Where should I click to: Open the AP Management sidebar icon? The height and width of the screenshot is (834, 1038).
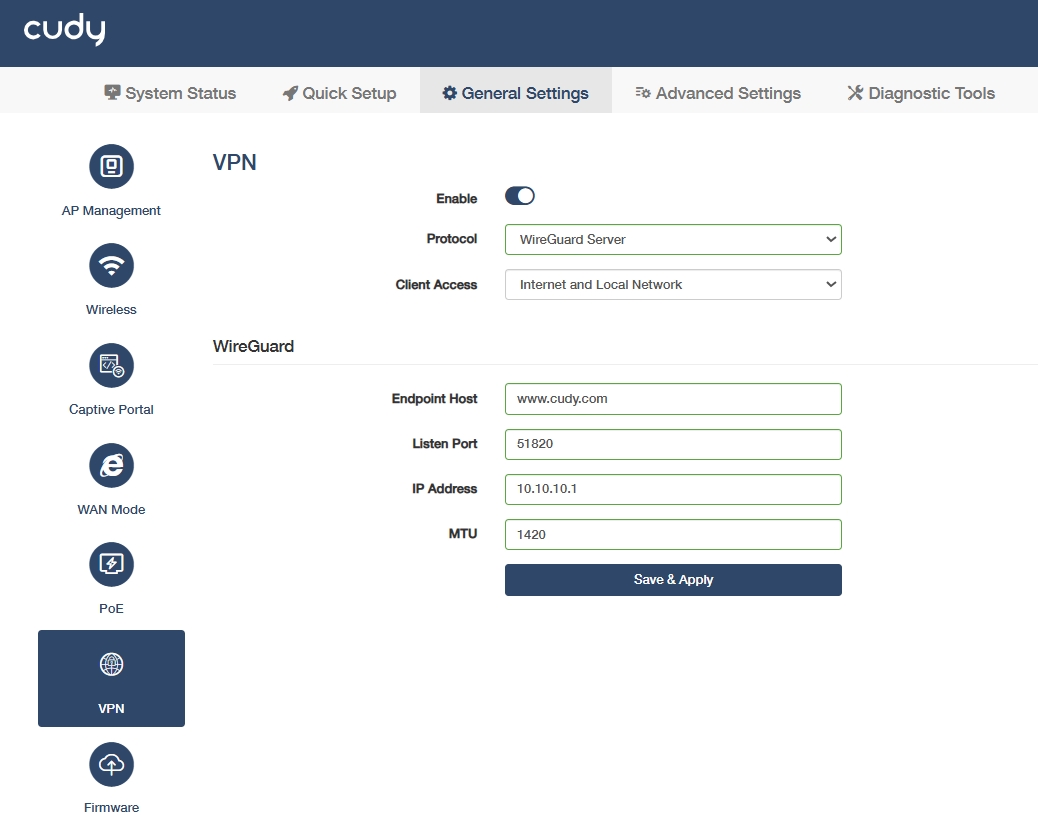[x=111, y=165]
